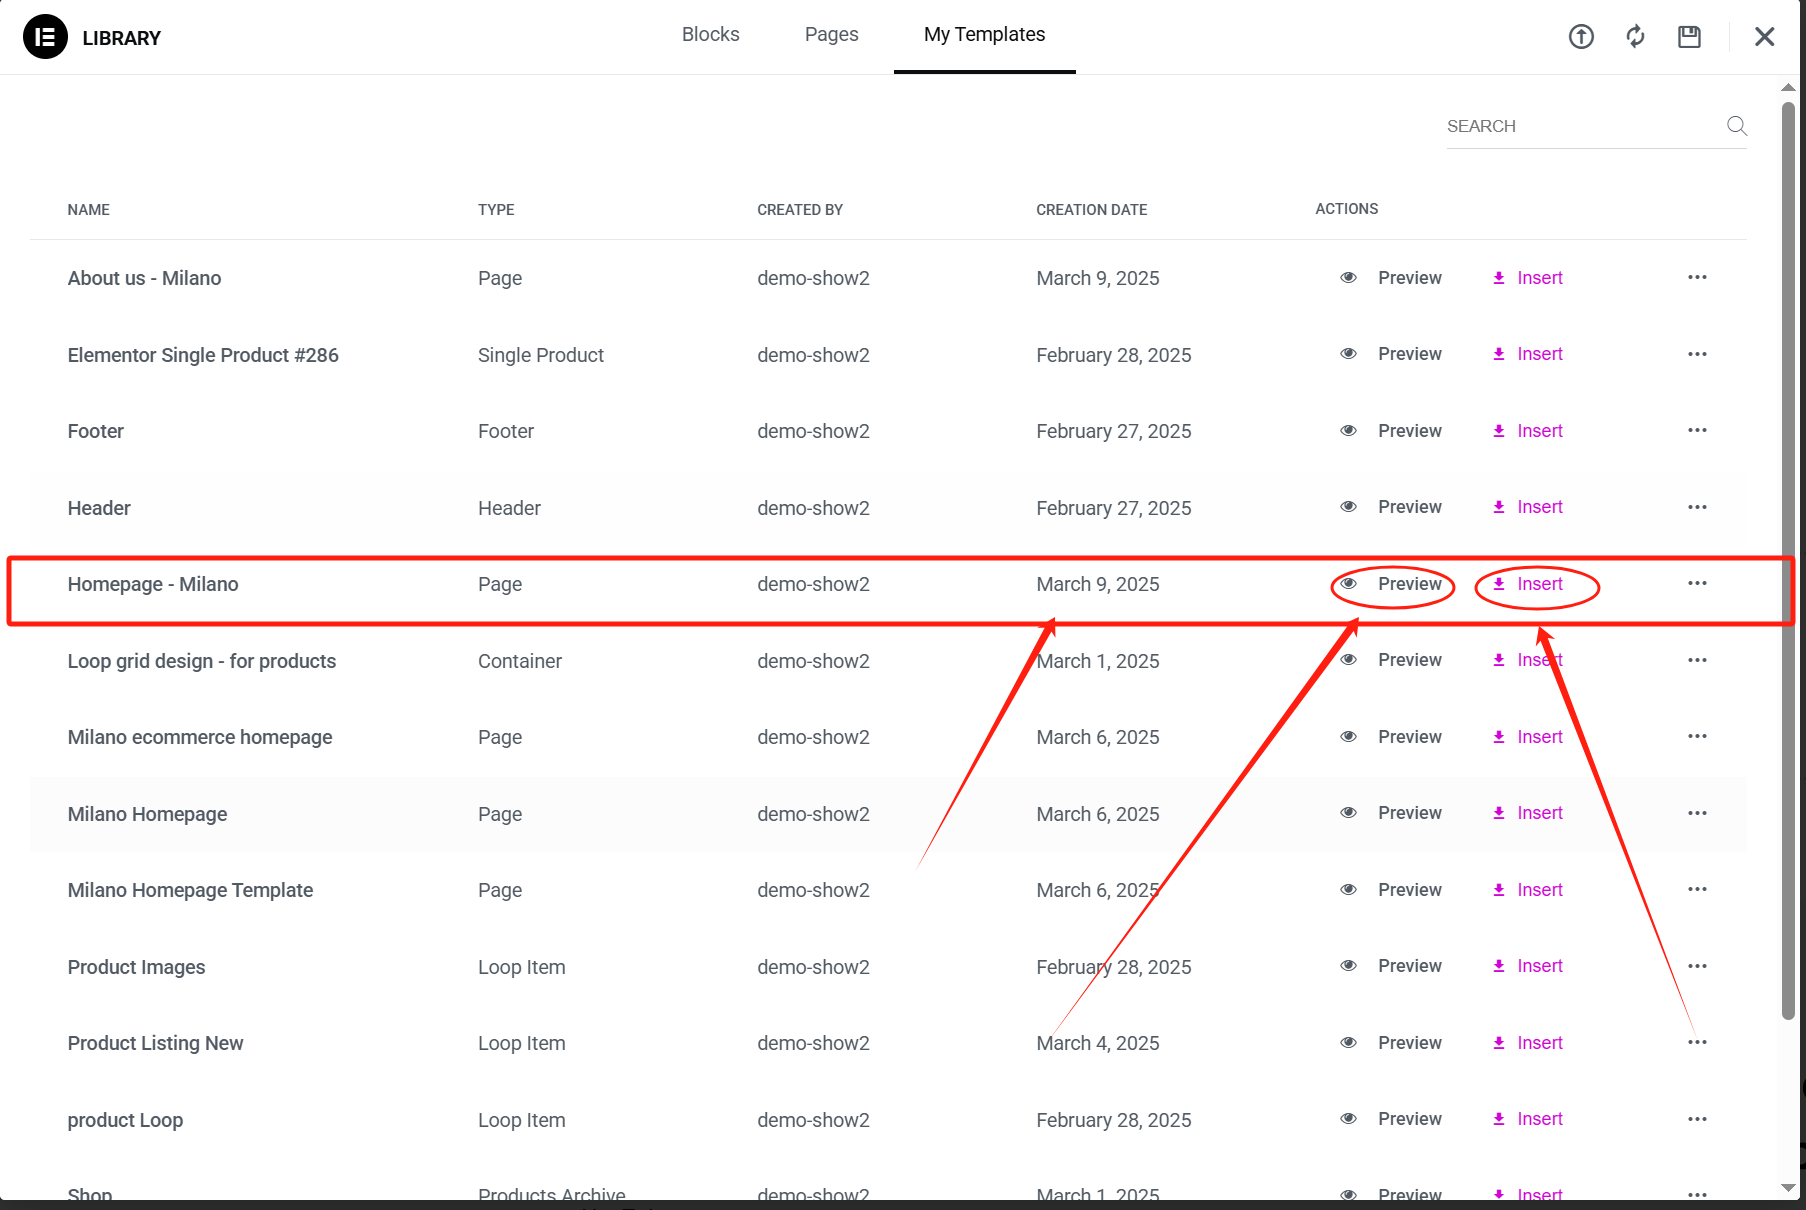Insert the Milano ecommerce homepage template
This screenshot has height=1210, width=1806.
[x=1538, y=737]
